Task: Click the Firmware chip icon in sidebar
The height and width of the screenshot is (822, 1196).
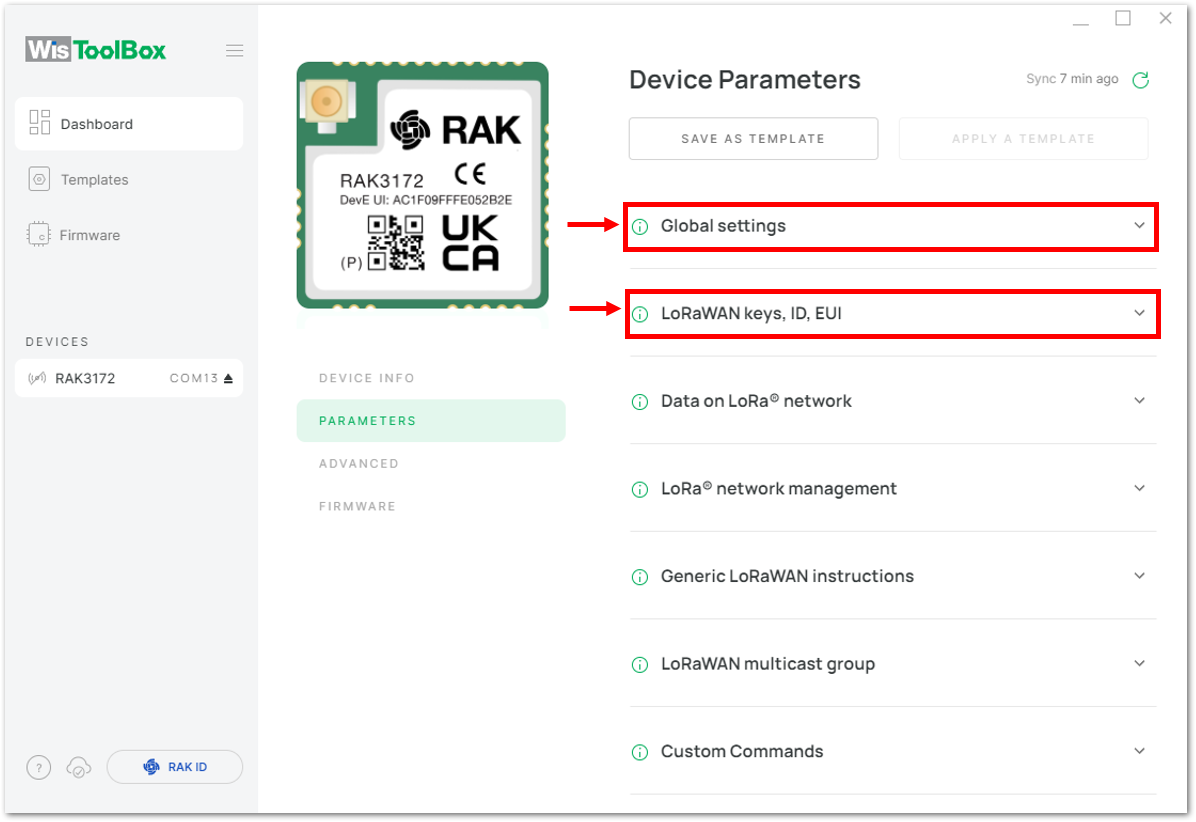Action: tap(38, 234)
